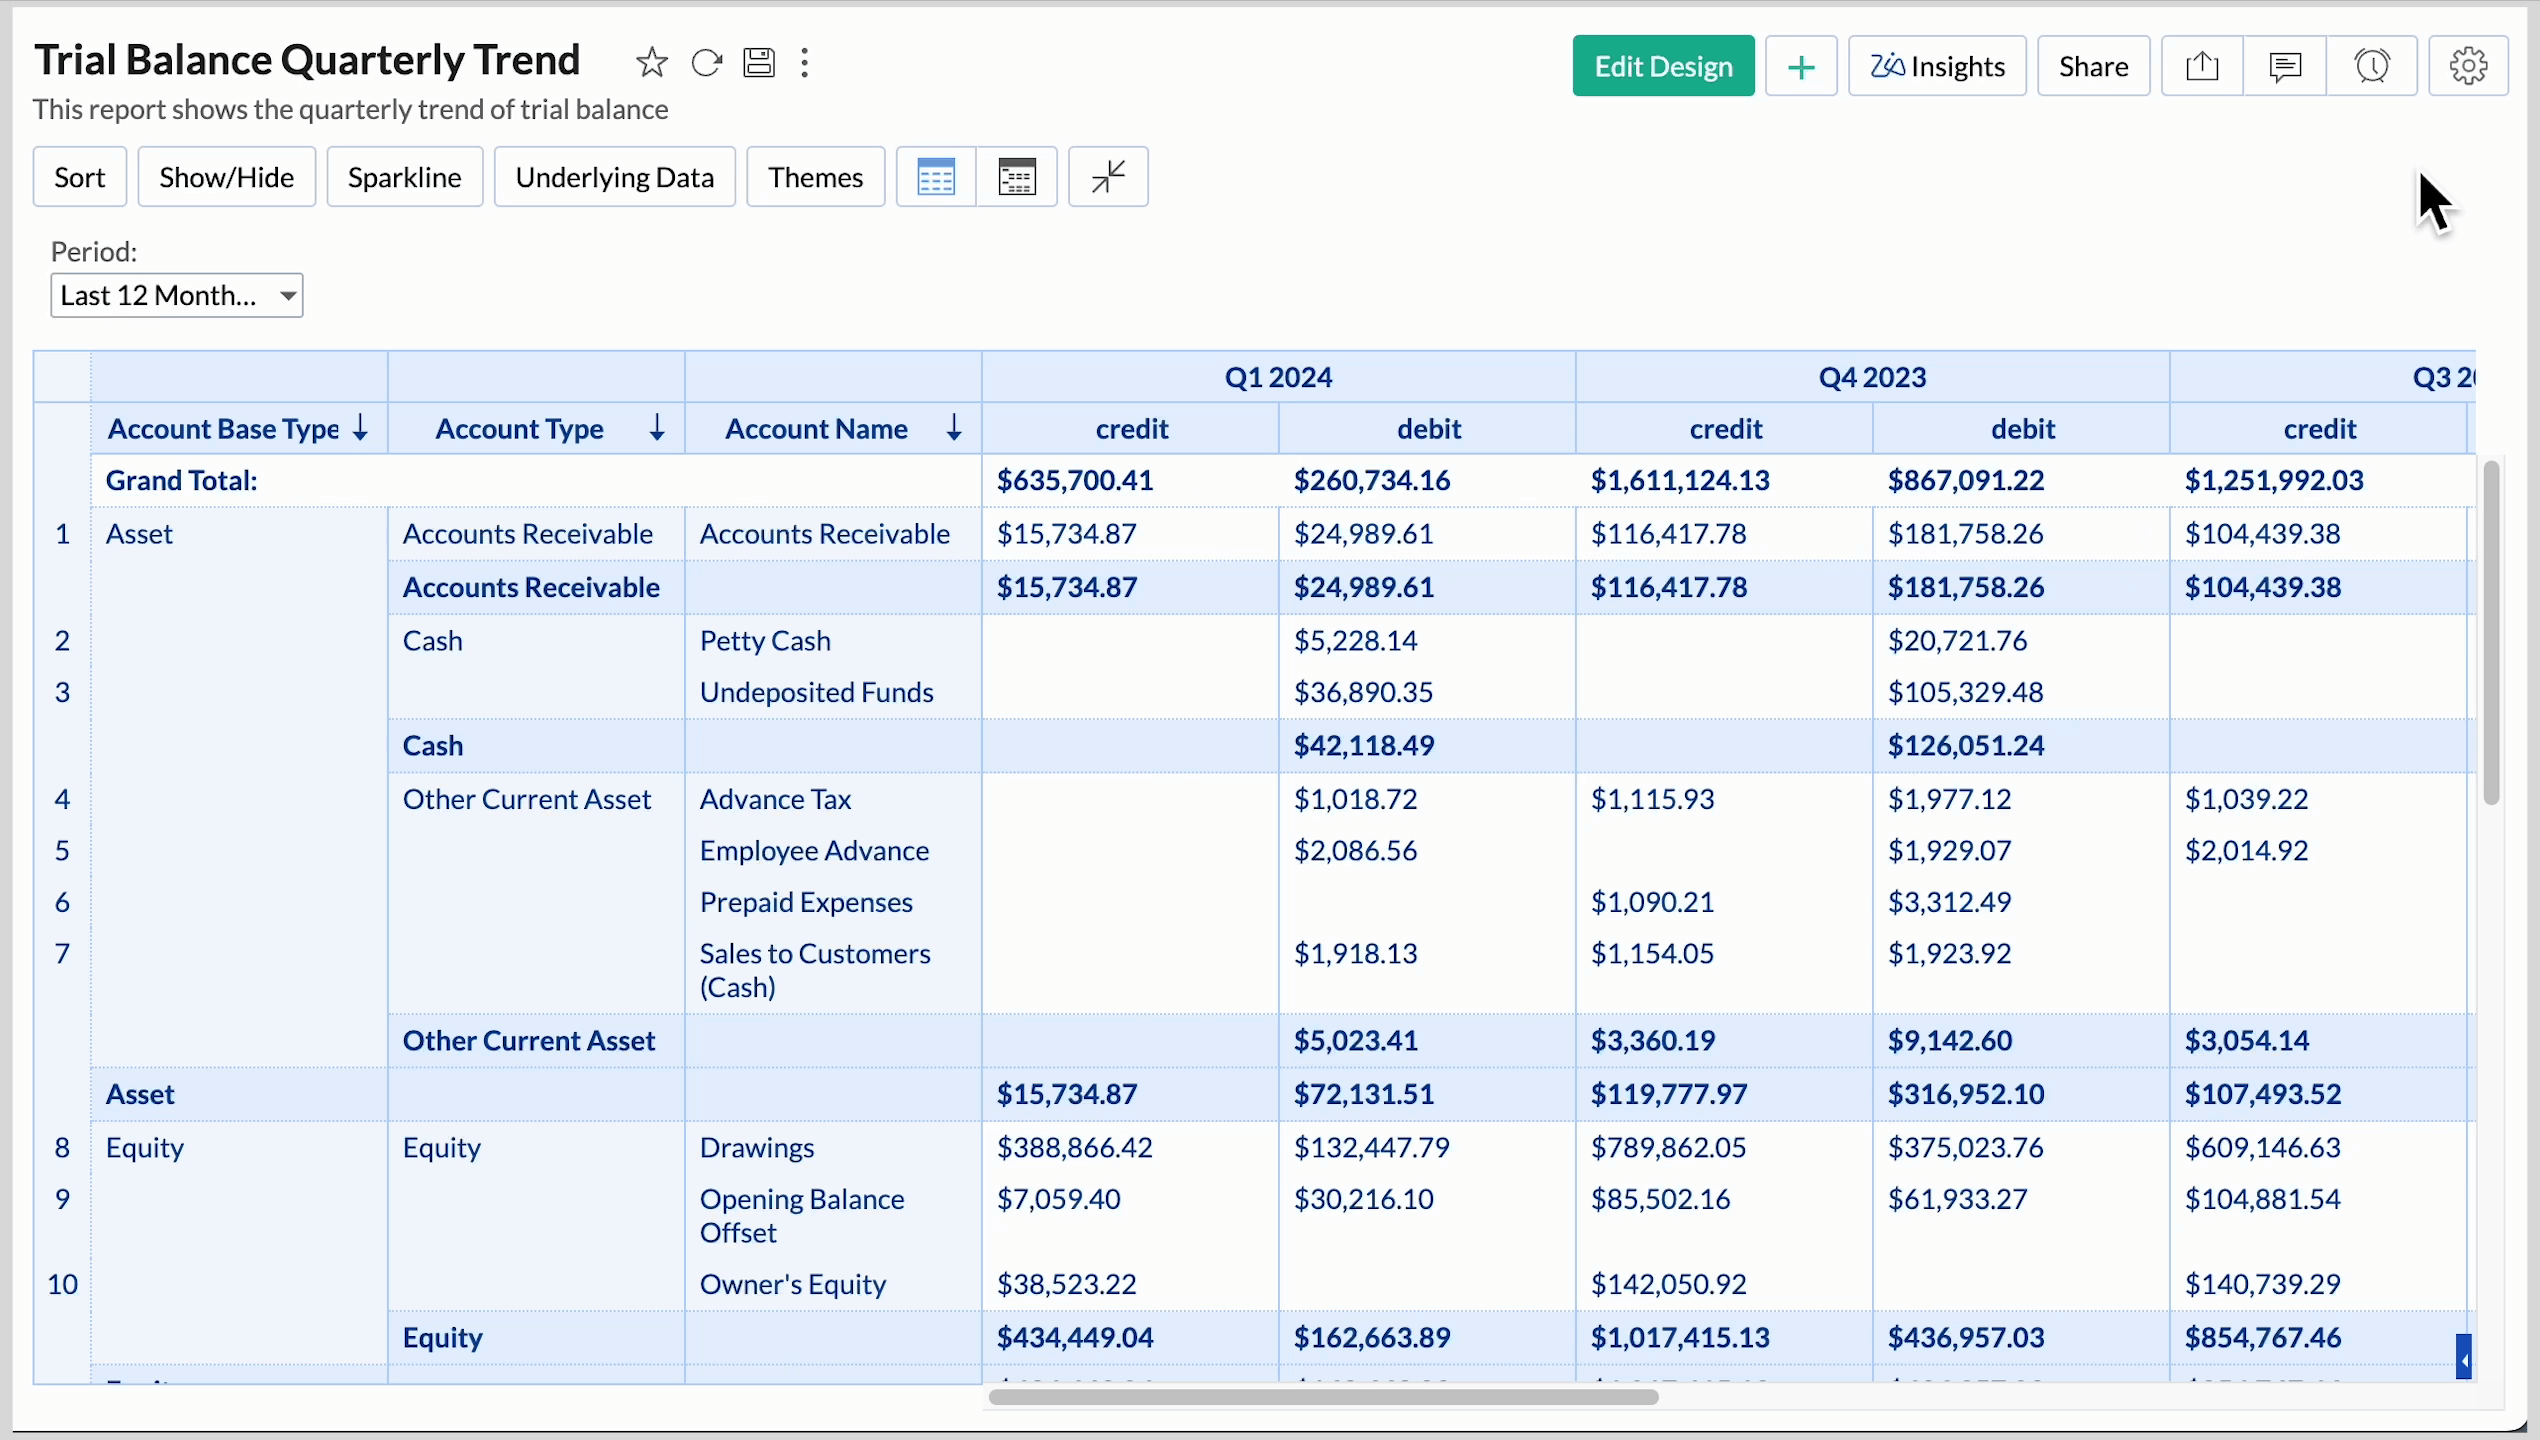Mark report as favorite with star icon
The width and height of the screenshot is (2540, 1440).
pos(651,63)
